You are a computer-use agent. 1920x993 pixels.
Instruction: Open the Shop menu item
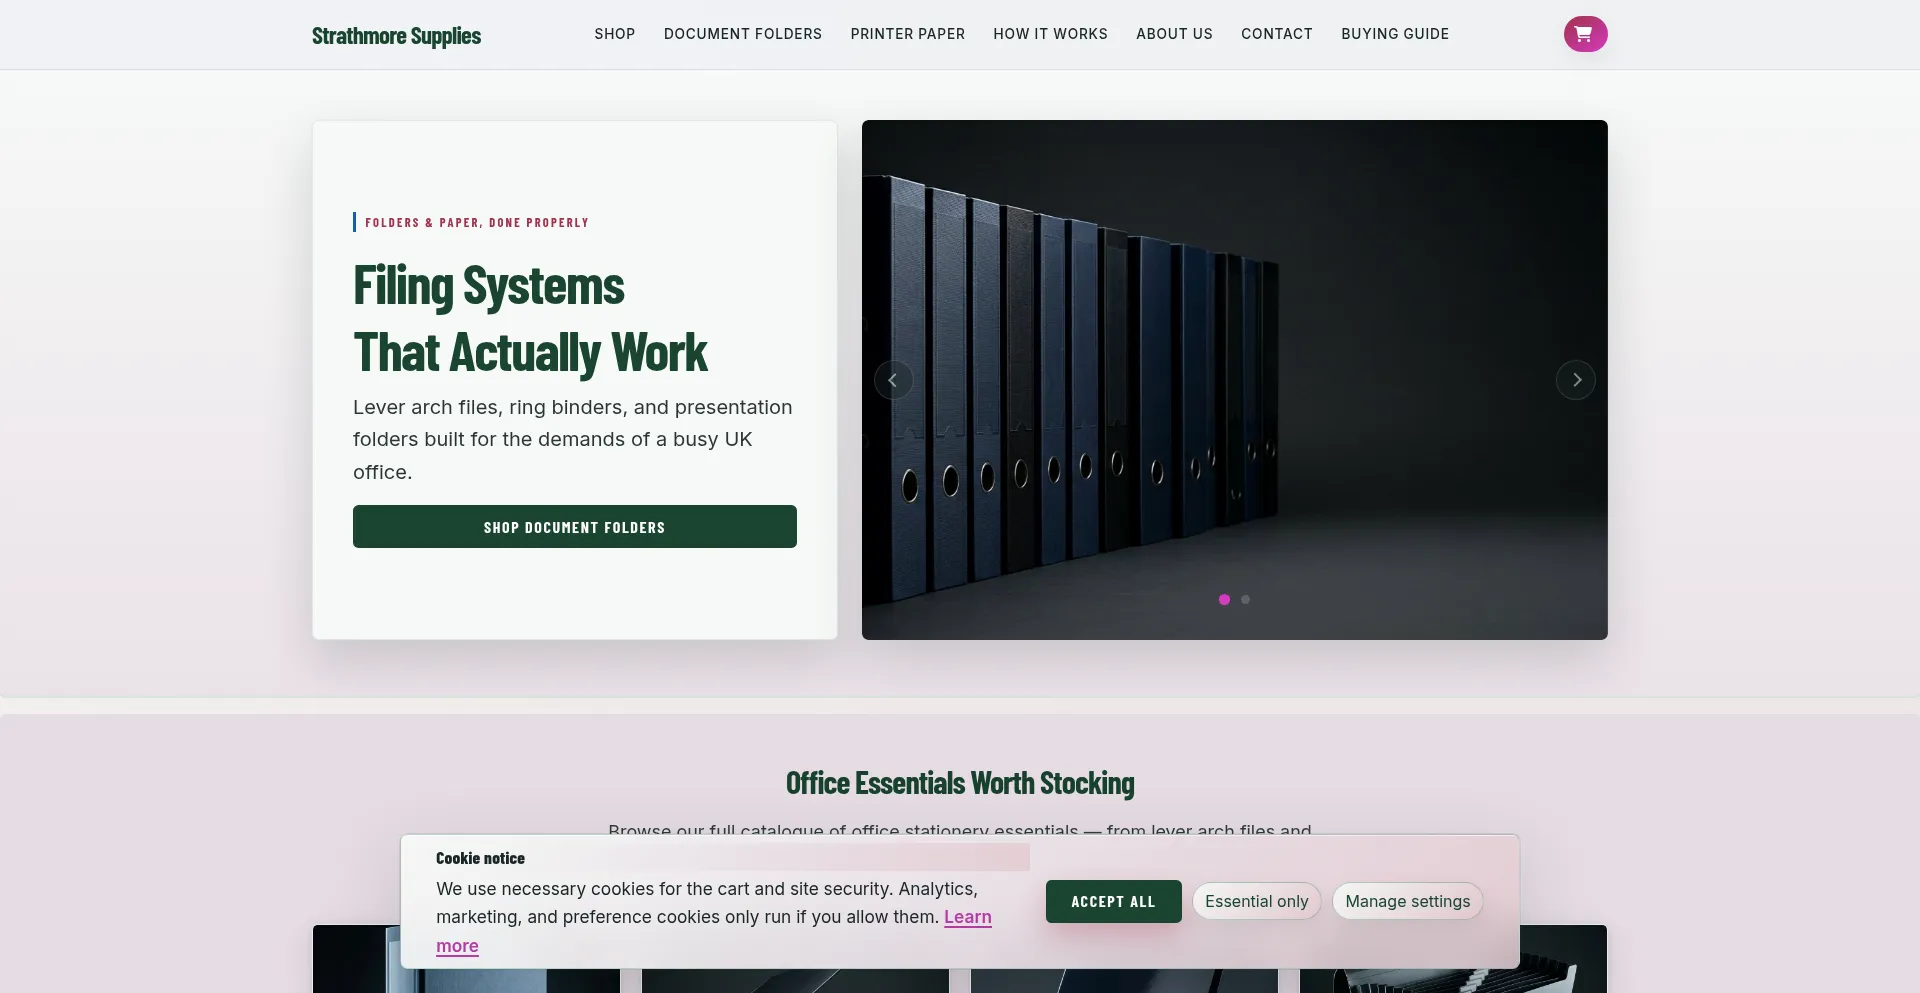coord(614,34)
